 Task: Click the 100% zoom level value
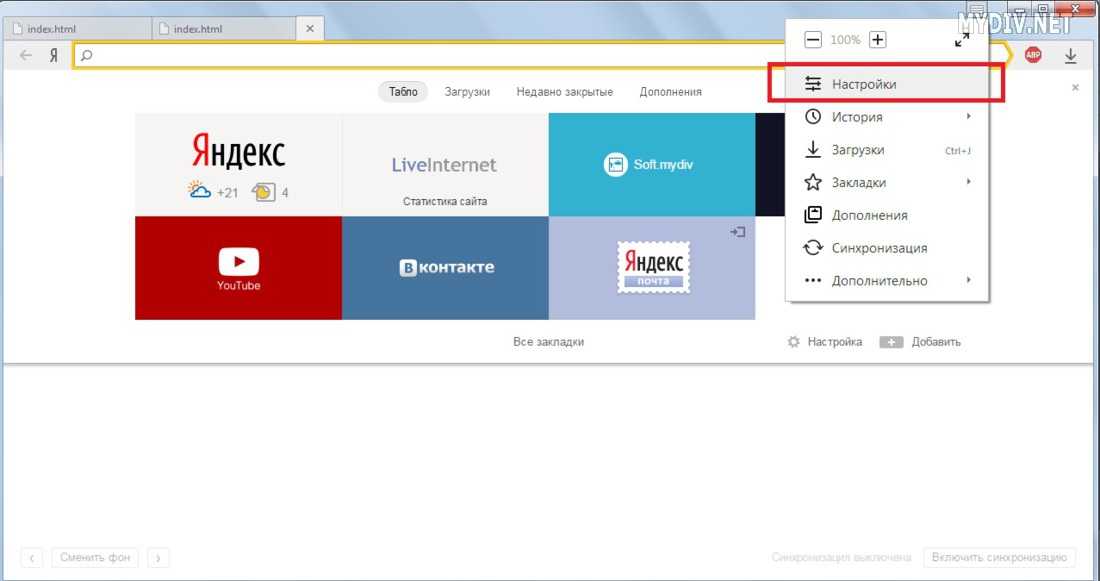845,40
